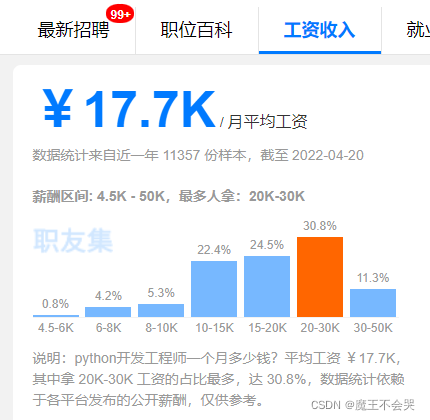
Task: Click the 22.4% percentage label
Action: pyautogui.click(x=214, y=250)
